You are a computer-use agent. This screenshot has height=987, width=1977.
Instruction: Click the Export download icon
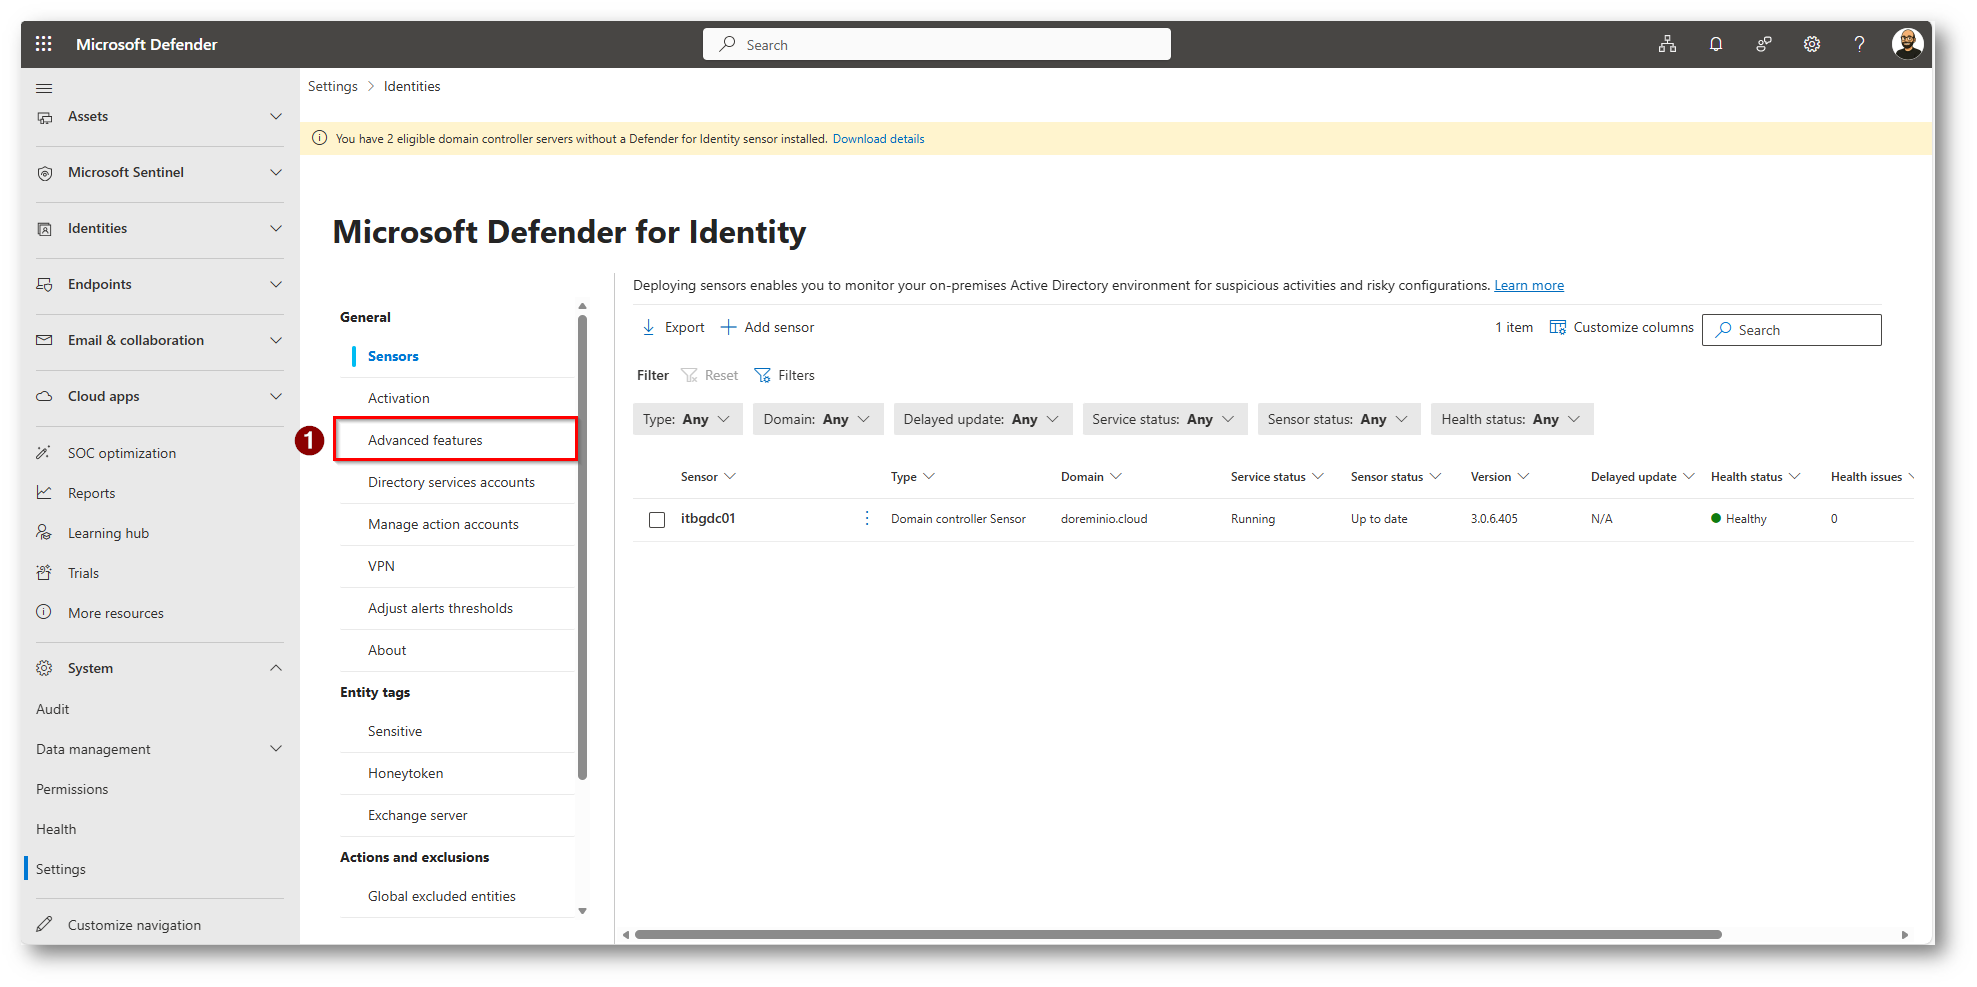[649, 327]
